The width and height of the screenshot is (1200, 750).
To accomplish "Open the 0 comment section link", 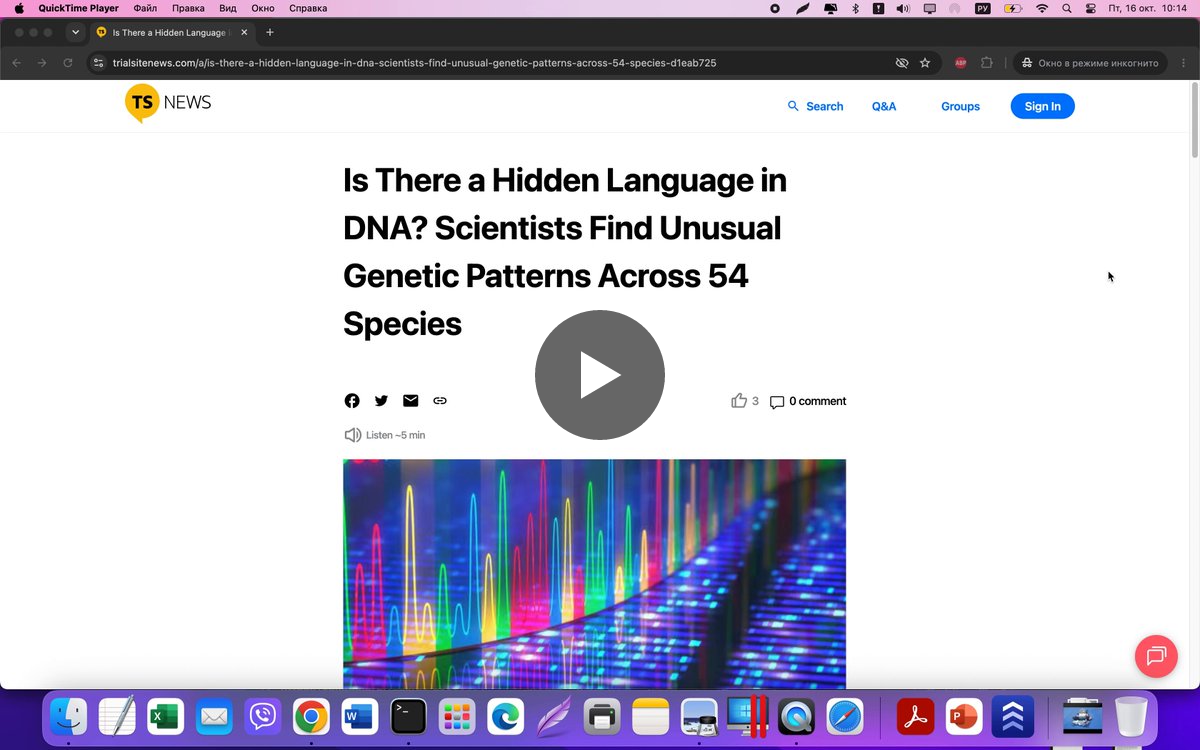I will 808,401.
